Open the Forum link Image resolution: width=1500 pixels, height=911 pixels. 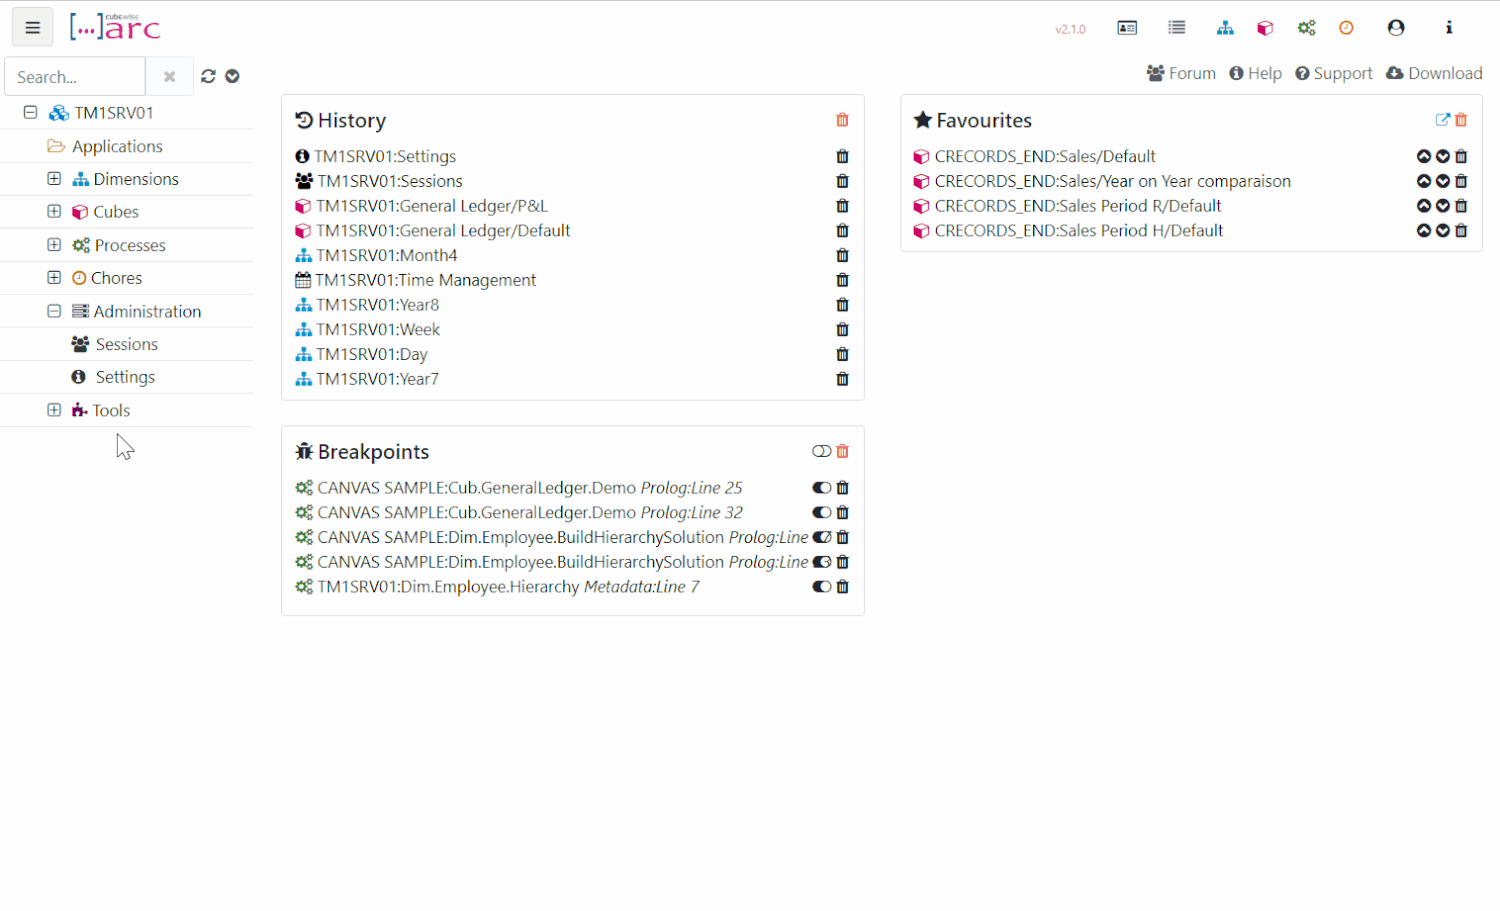click(1181, 72)
